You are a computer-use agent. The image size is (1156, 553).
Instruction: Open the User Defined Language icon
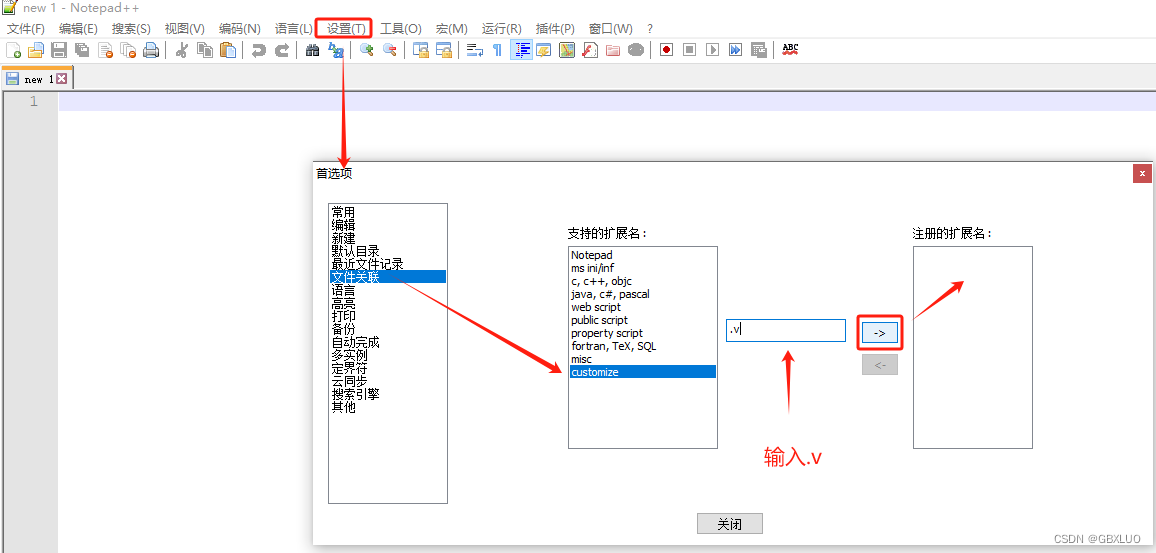[544, 50]
